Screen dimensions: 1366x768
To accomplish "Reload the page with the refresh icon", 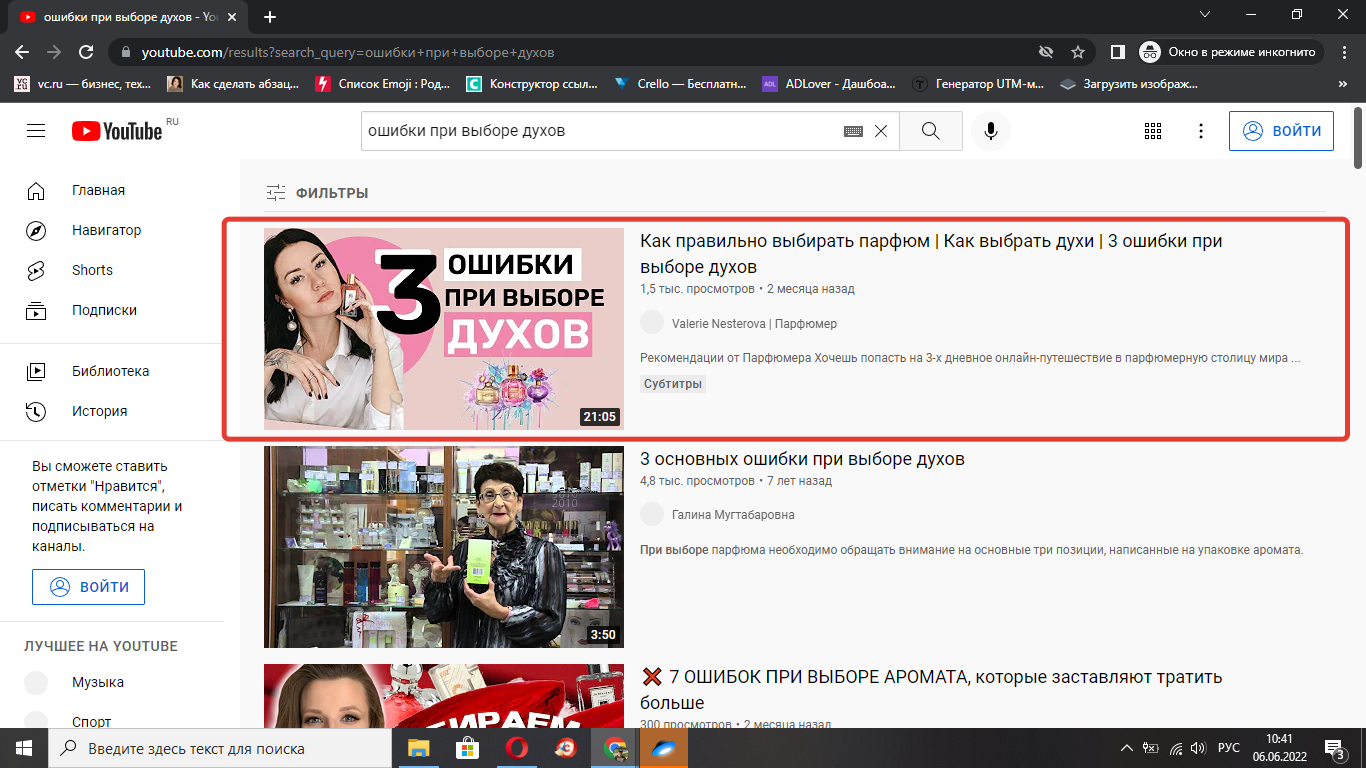I will [x=86, y=52].
